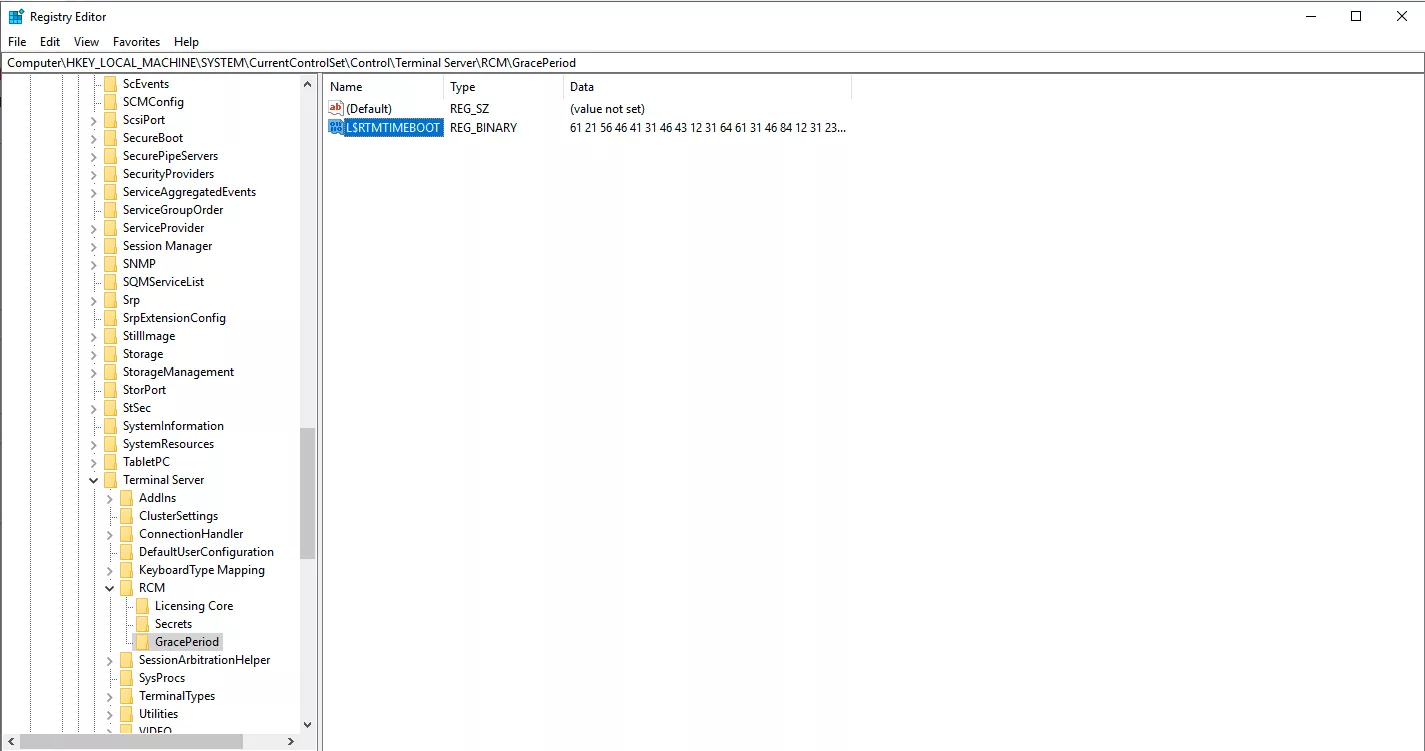Click the GracePeriod folder icon

(143, 642)
